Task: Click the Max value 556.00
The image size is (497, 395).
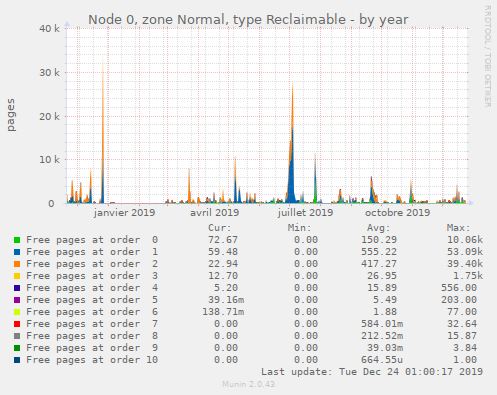Action: pyautogui.click(x=459, y=288)
